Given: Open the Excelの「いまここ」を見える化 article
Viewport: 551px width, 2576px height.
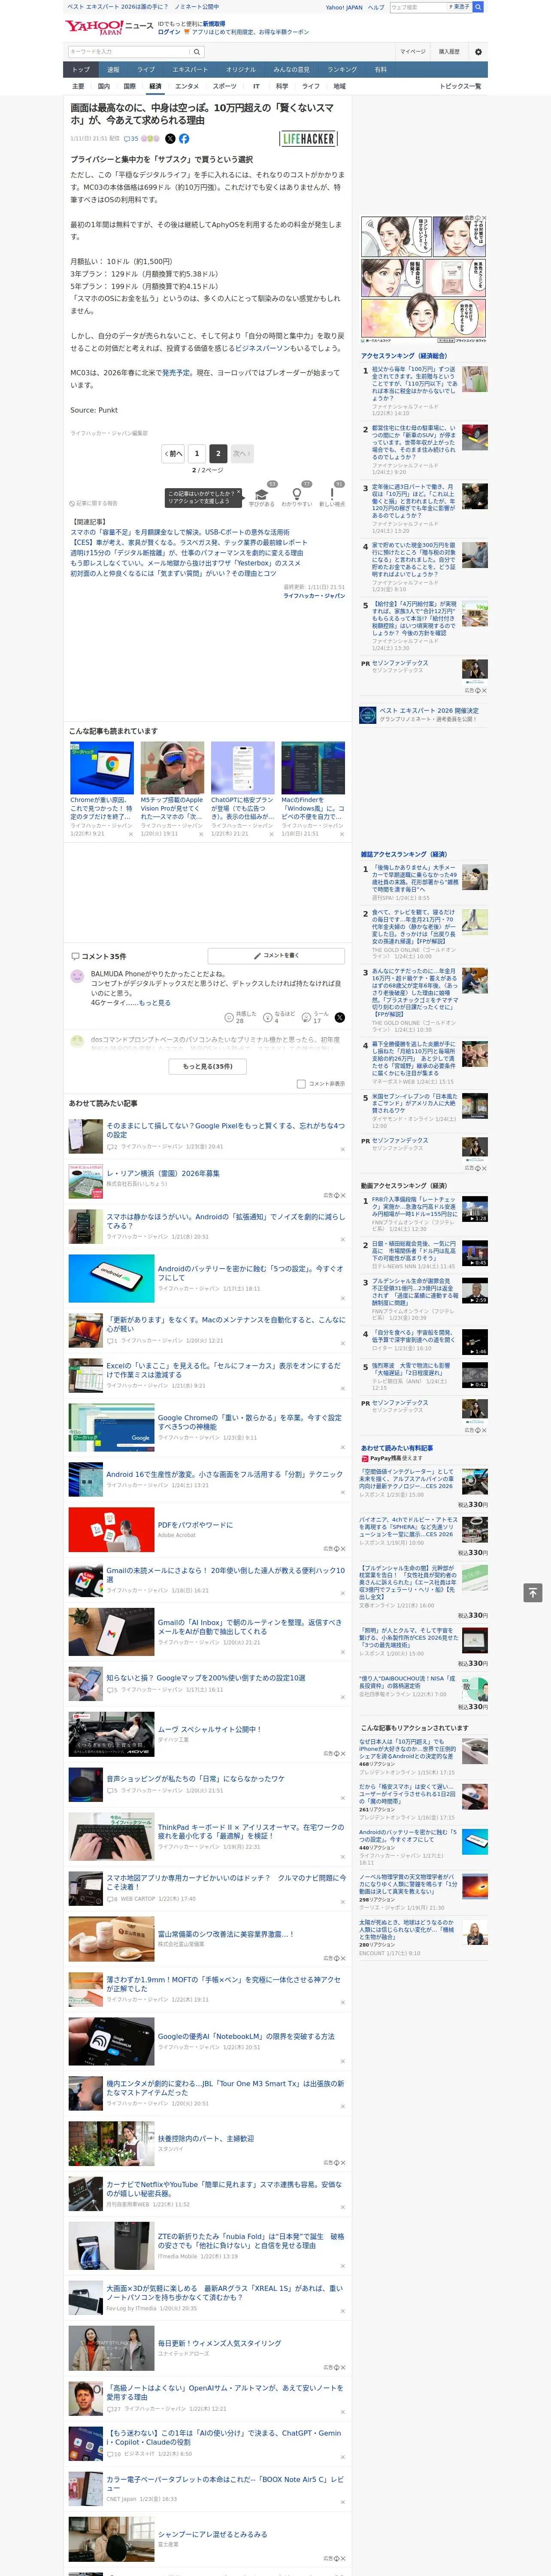Looking at the screenshot, I should [x=224, y=1370].
